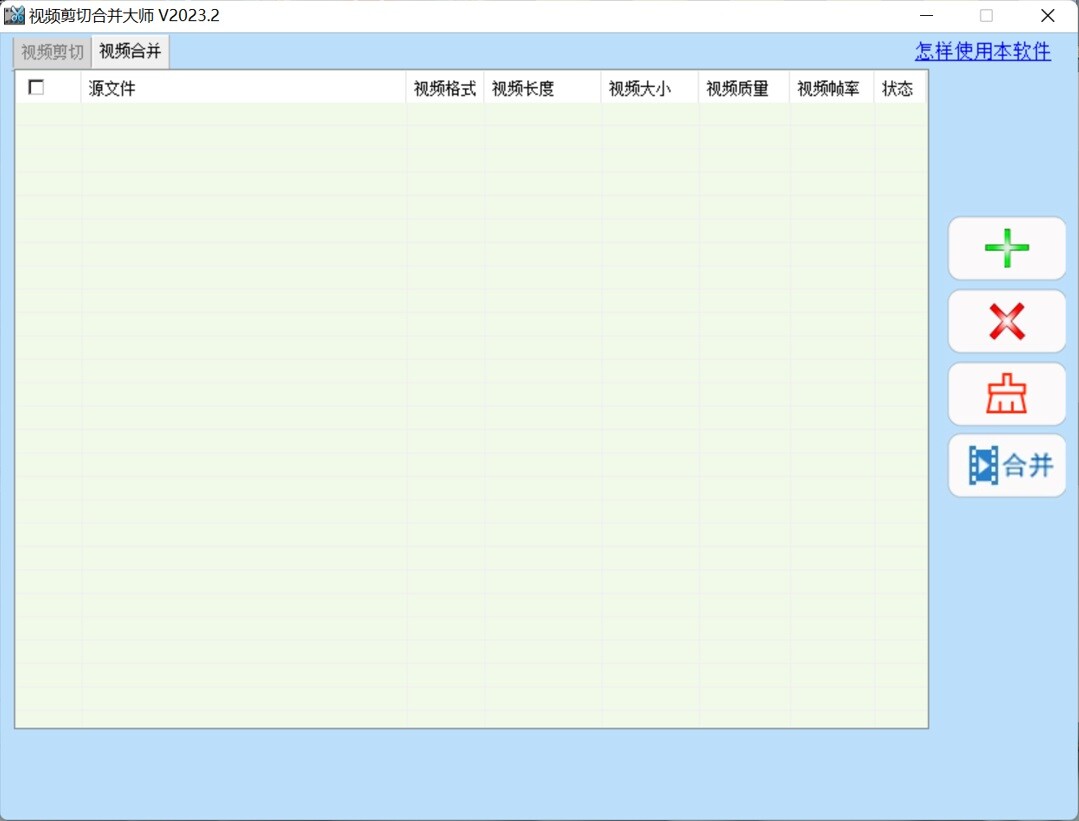Click the 源文件 column header
The height and width of the screenshot is (821, 1079).
click(243, 88)
